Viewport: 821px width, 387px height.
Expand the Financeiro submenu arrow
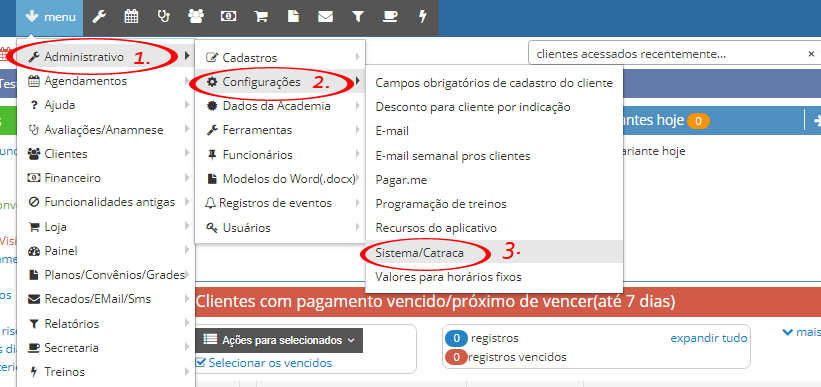click(187, 178)
